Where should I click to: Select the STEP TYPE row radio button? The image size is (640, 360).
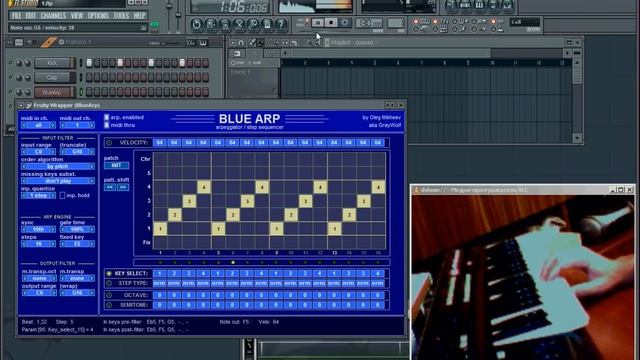click(109, 283)
